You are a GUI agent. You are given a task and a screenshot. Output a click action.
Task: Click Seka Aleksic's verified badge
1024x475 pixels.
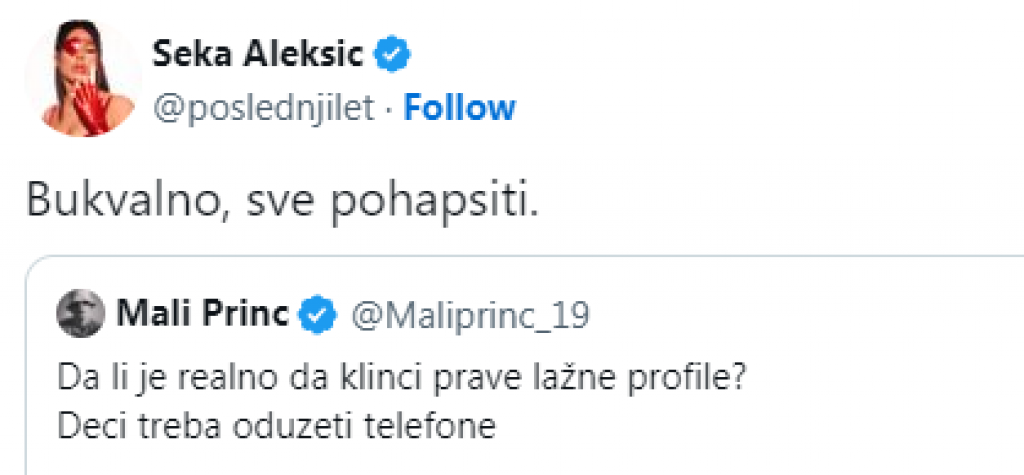pos(392,55)
